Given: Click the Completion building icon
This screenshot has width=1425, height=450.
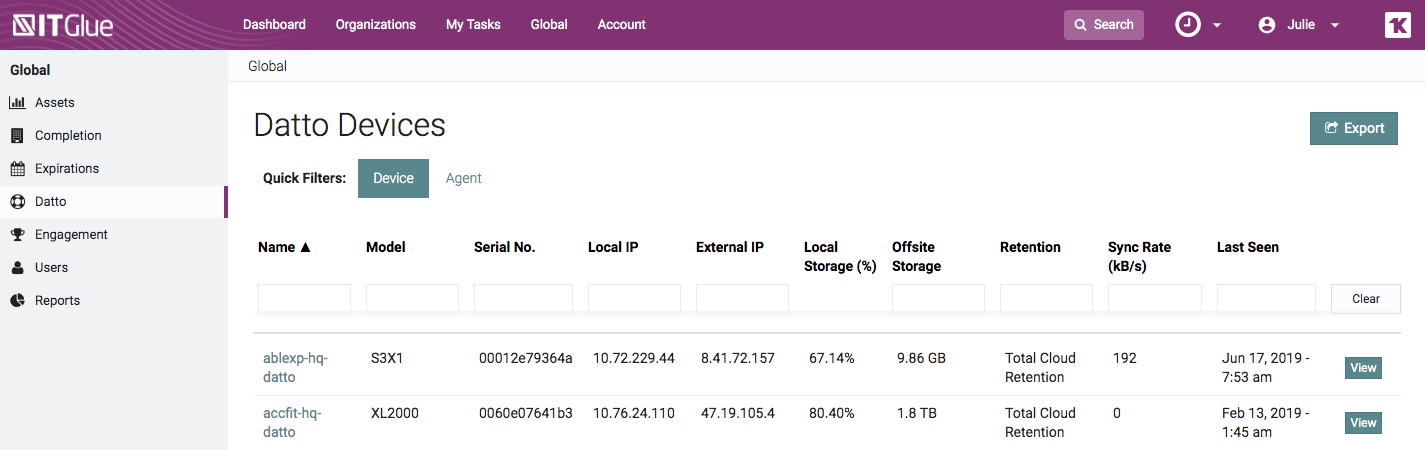Looking at the screenshot, I should [17, 136].
